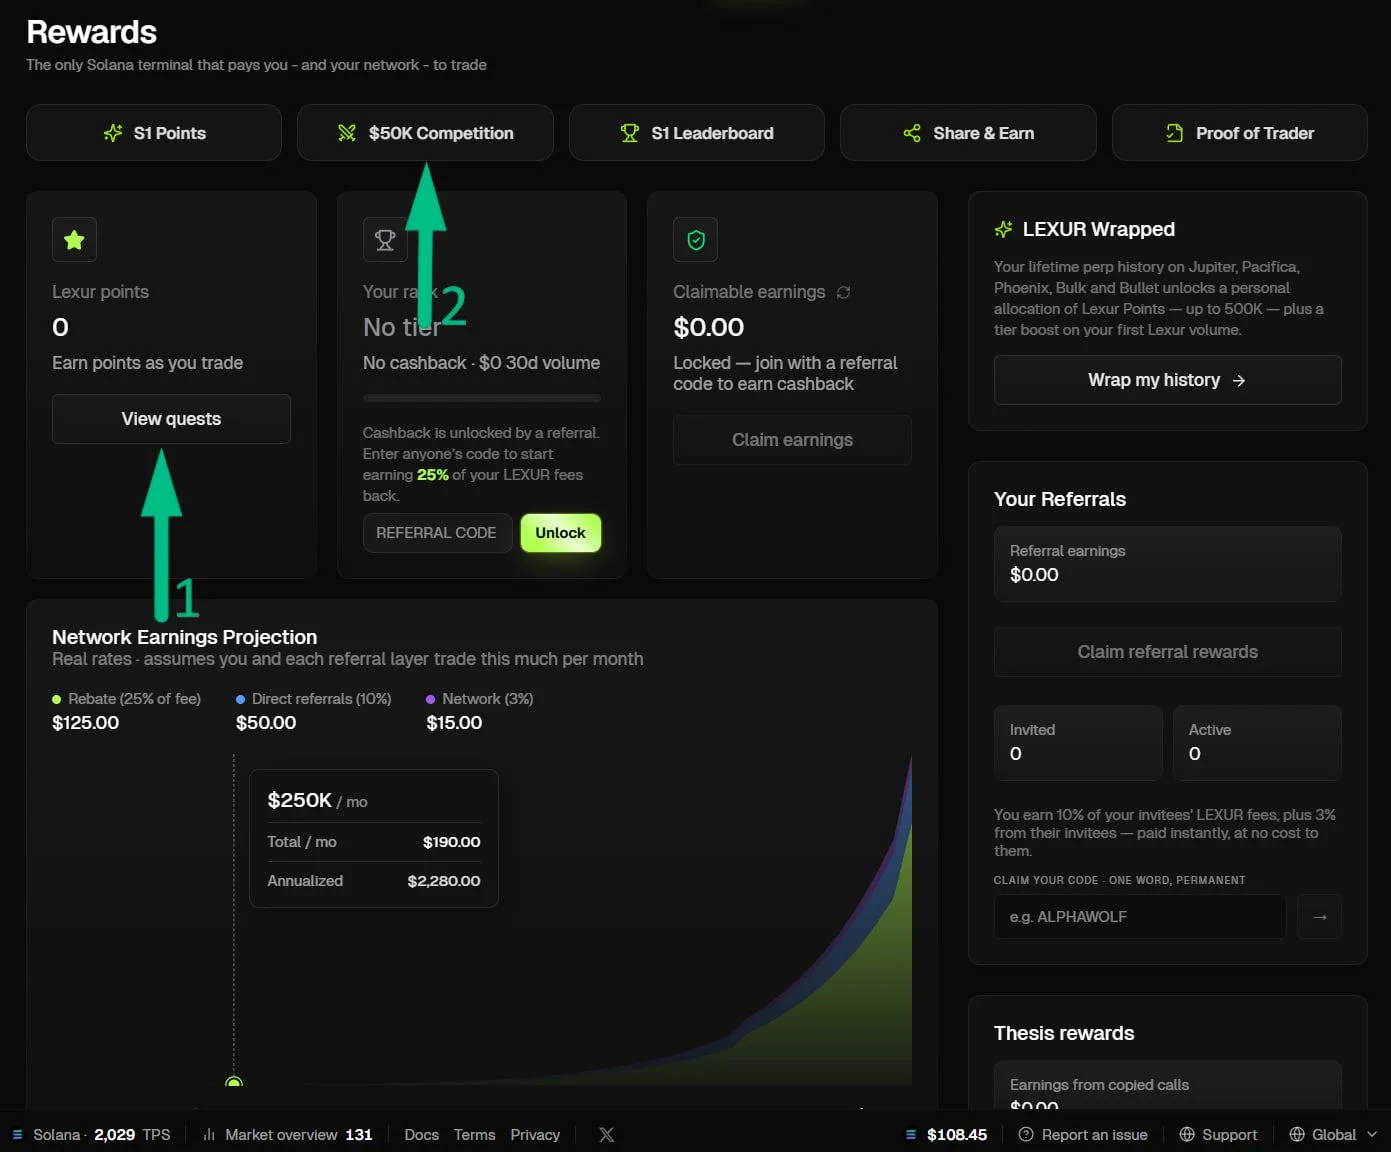Open the Privacy link

point(535,1135)
